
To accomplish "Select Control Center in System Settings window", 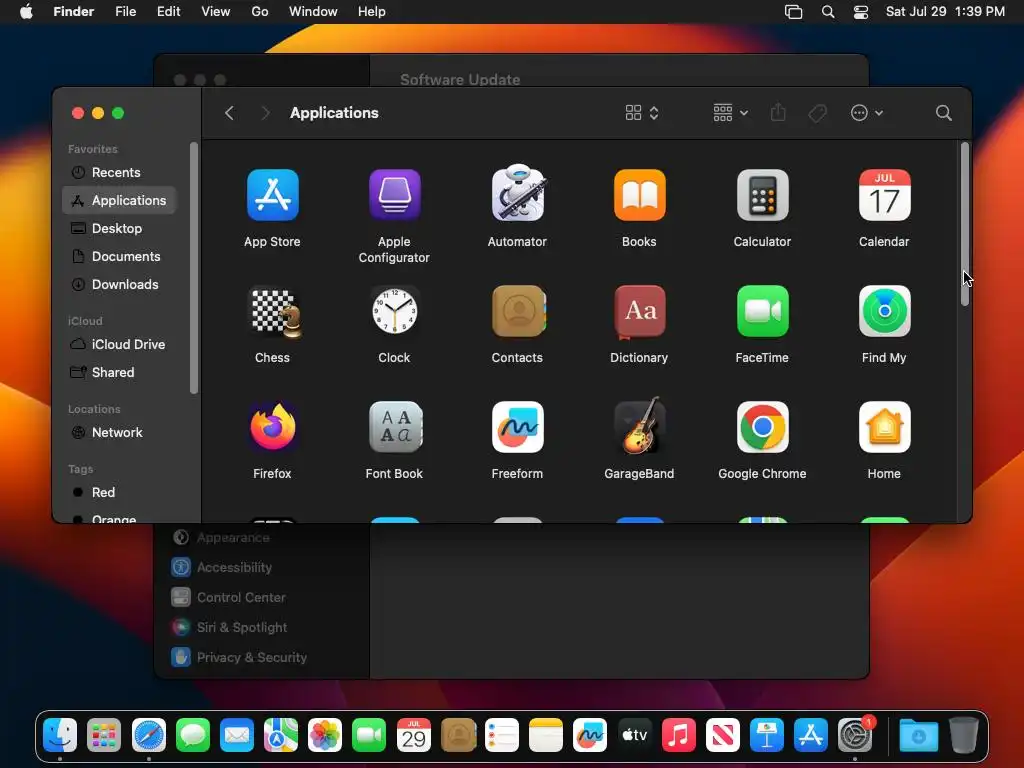I will coord(229,598).
